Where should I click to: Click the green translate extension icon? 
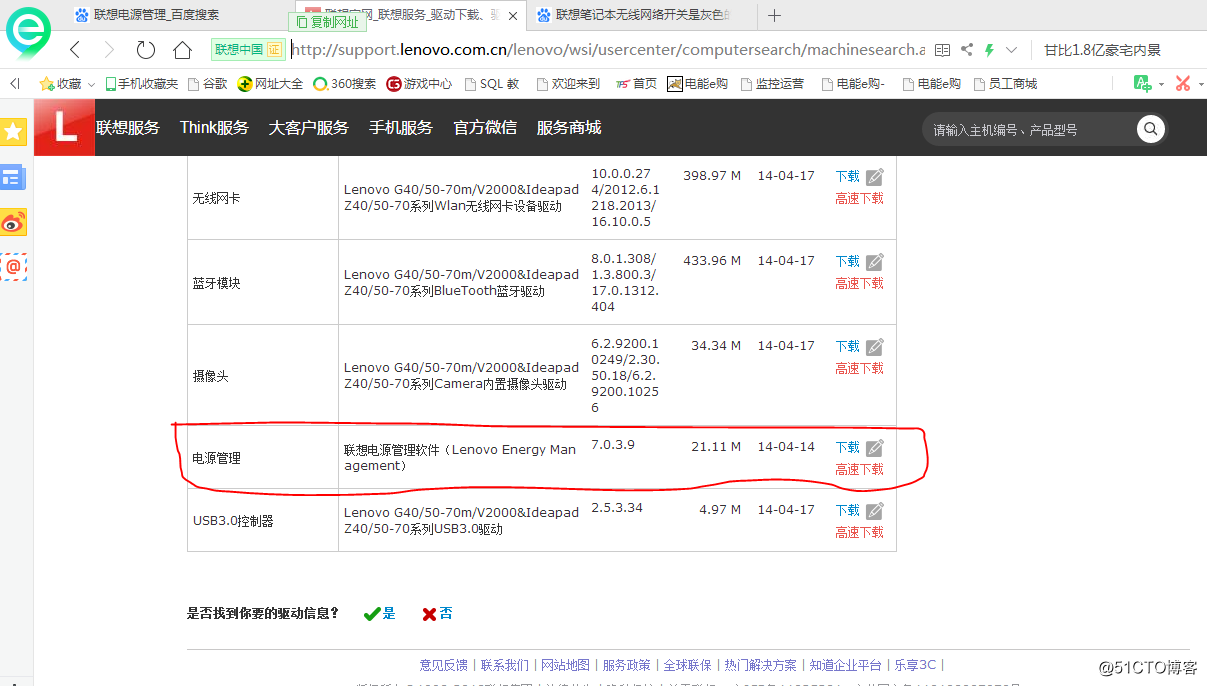pyautogui.click(x=1143, y=84)
